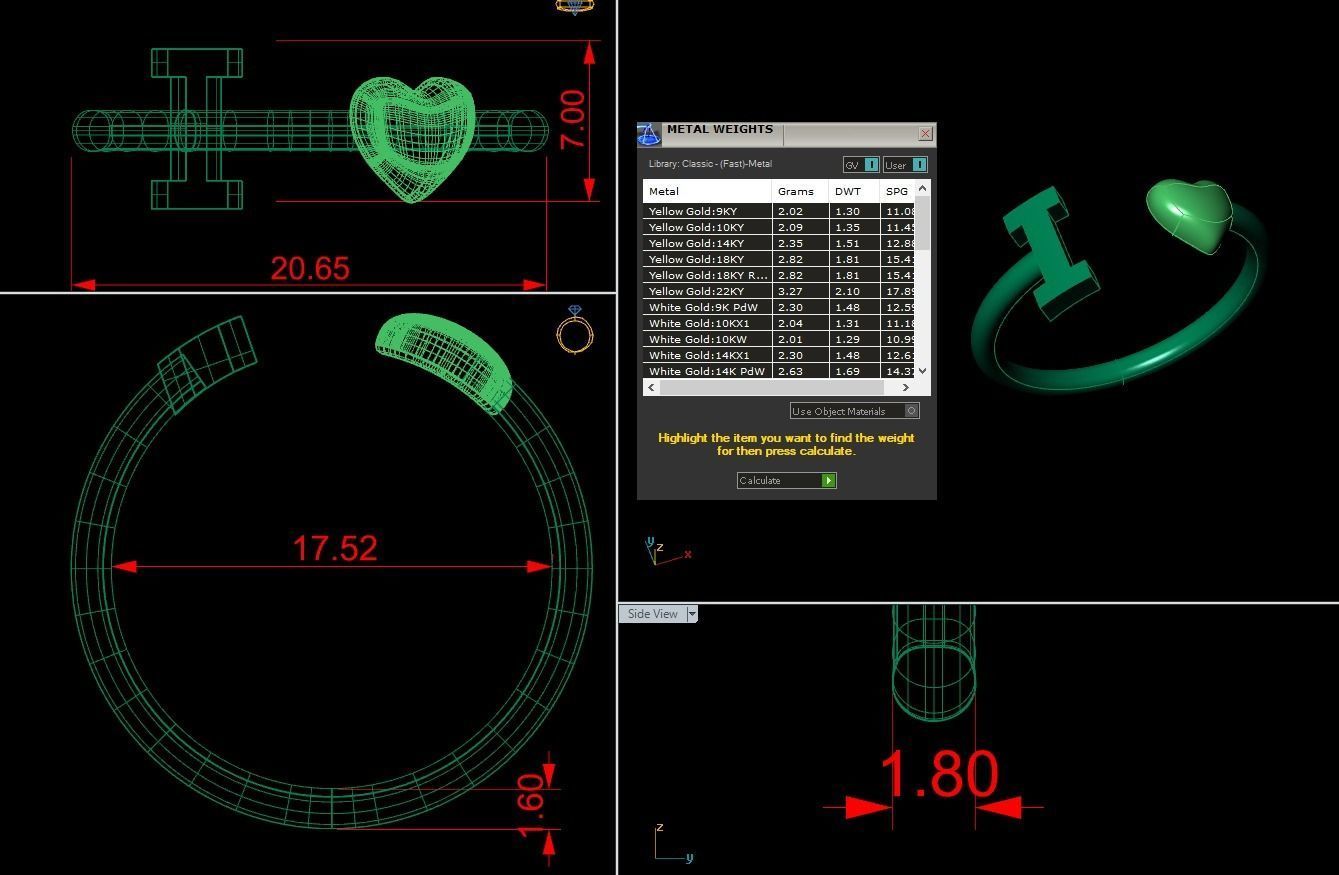Click the metal list scroll-down arrow
1339x875 pixels.
coord(922,371)
